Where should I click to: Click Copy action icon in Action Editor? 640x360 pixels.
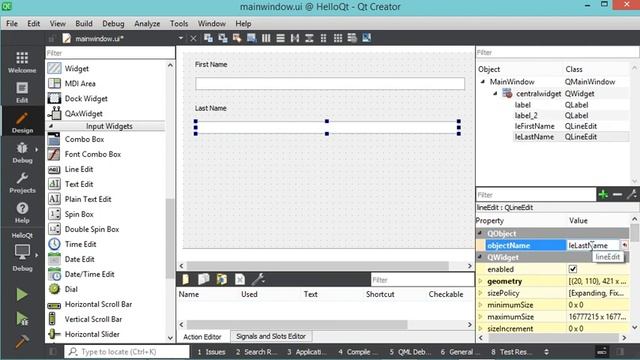click(x=204, y=279)
